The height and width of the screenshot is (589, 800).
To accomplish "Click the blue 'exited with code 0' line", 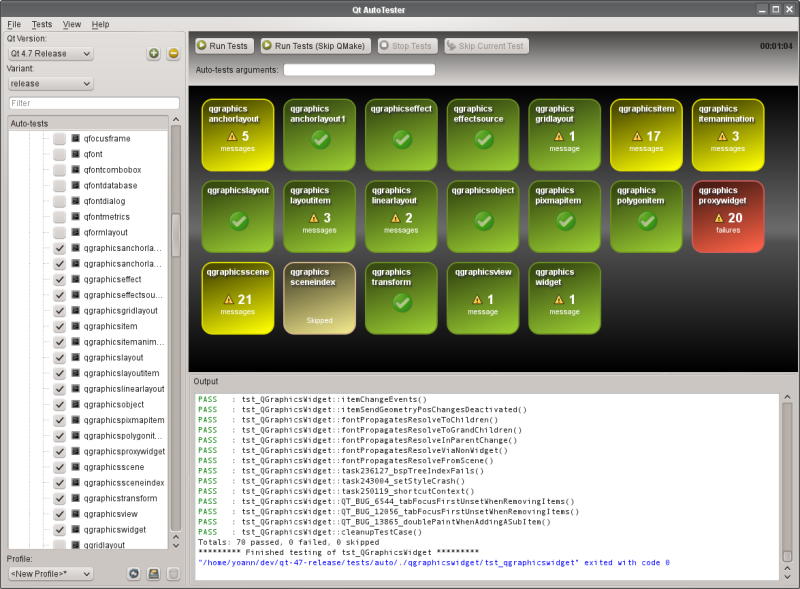I will (x=434, y=562).
